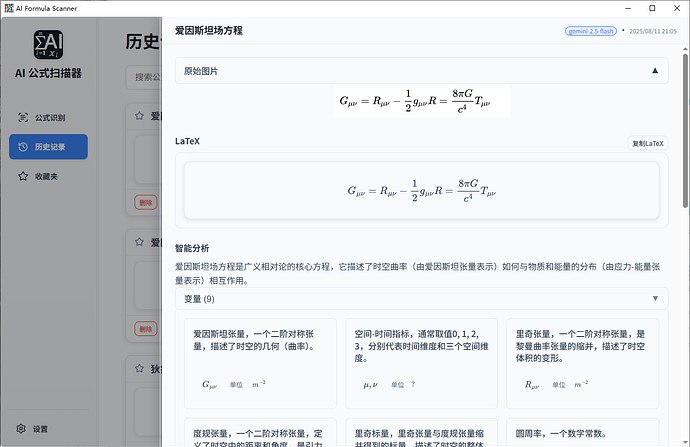Click the 爱因斯坦场方程 title
The image size is (690, 447).
209,30
